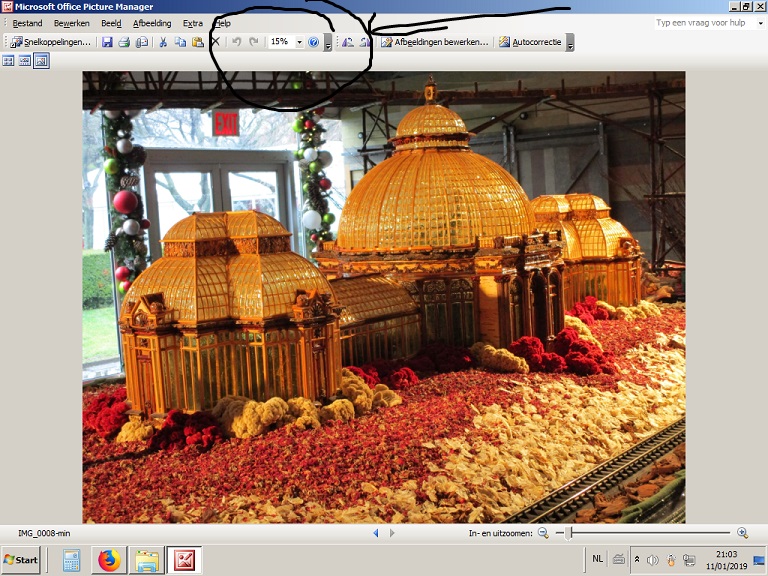Click the Autocorrectie button
Image resolution: width=768 pixels, height=576 pixels.
(x=531, y=42)
